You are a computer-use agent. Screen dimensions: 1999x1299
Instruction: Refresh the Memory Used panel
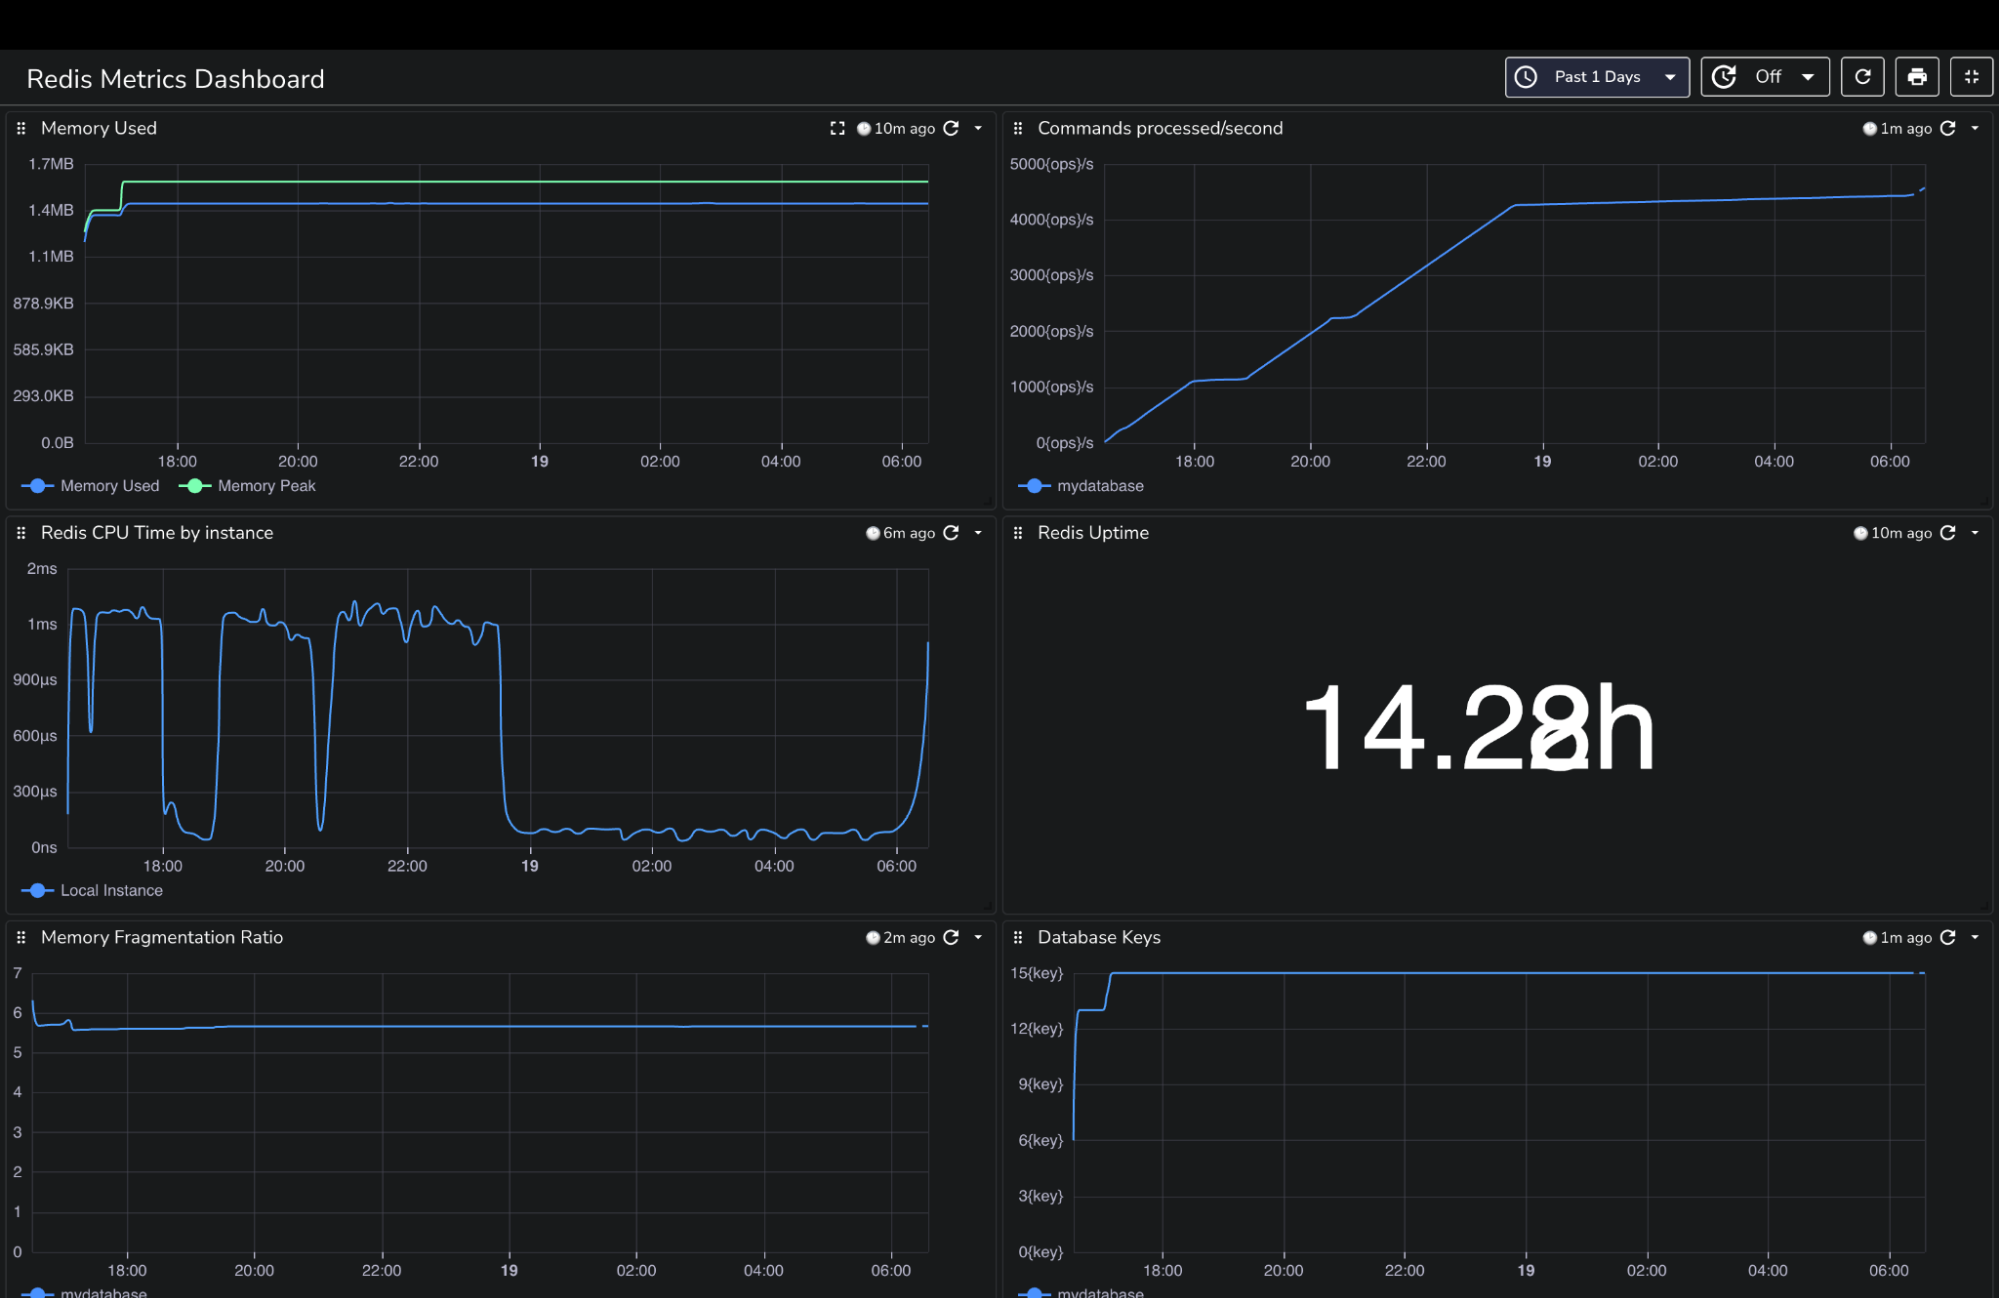pos(952,128)
